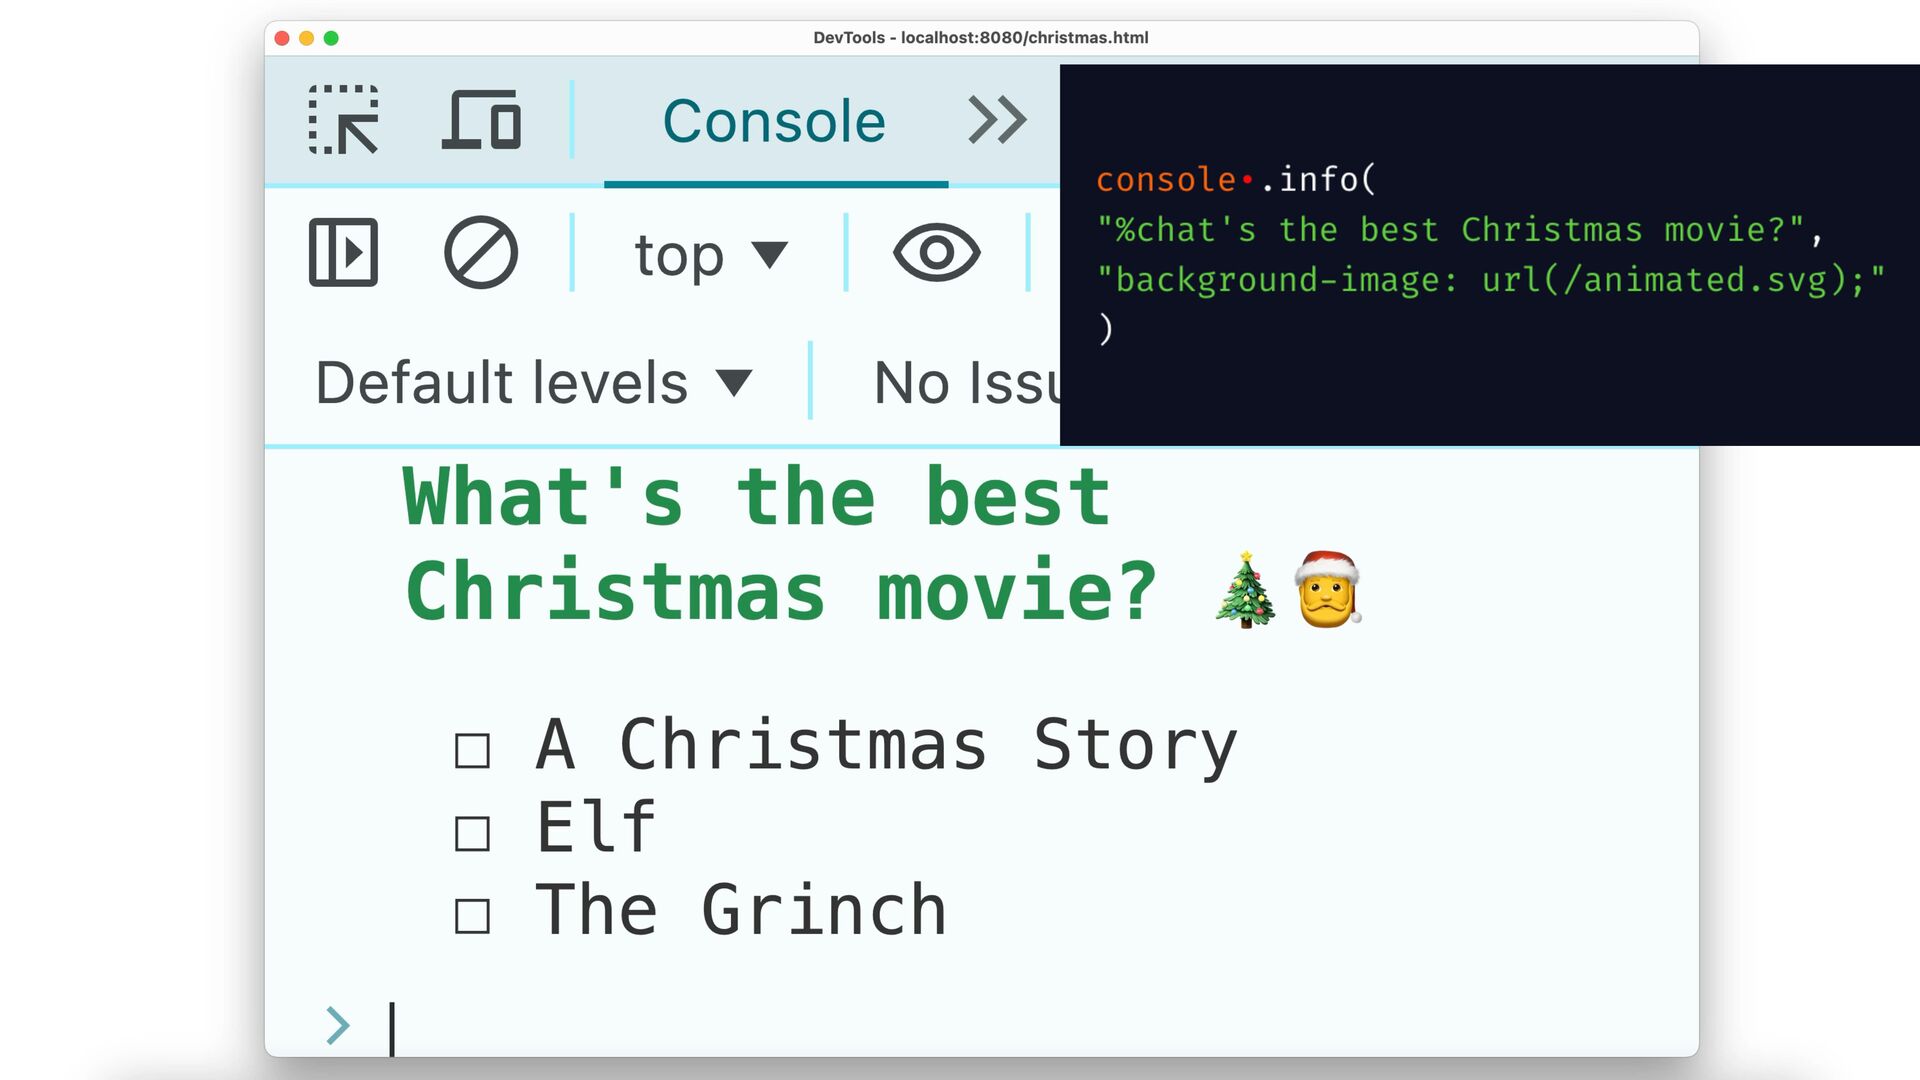Image resolution: width=1920 pixels, height=1080 pixels.
Task: Check The Grinch option box
Action: point(472,916)
